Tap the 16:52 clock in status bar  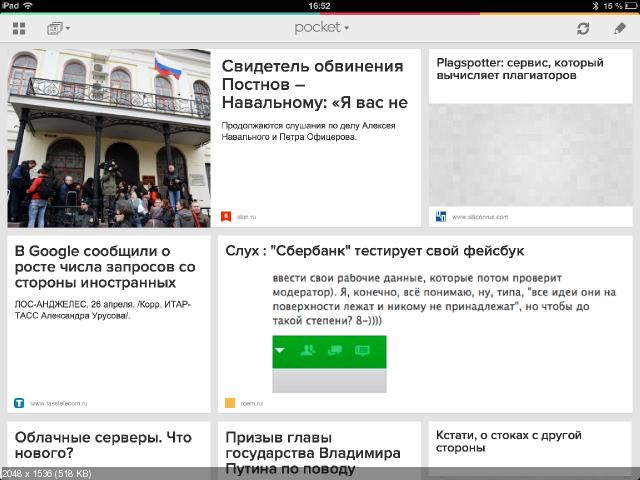coord(319,6)
